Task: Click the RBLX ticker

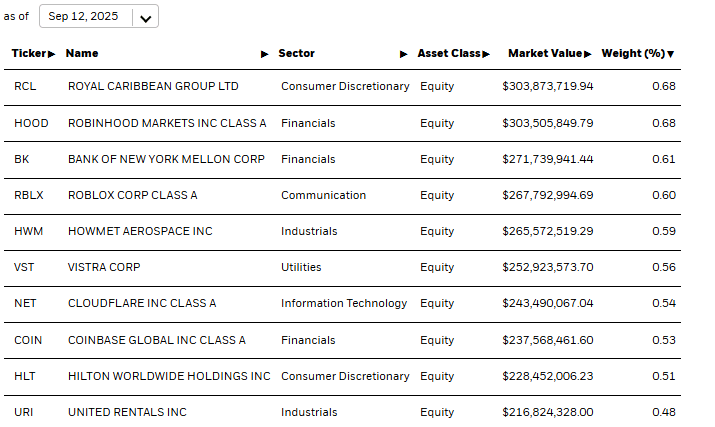Action: pos(28,195)
